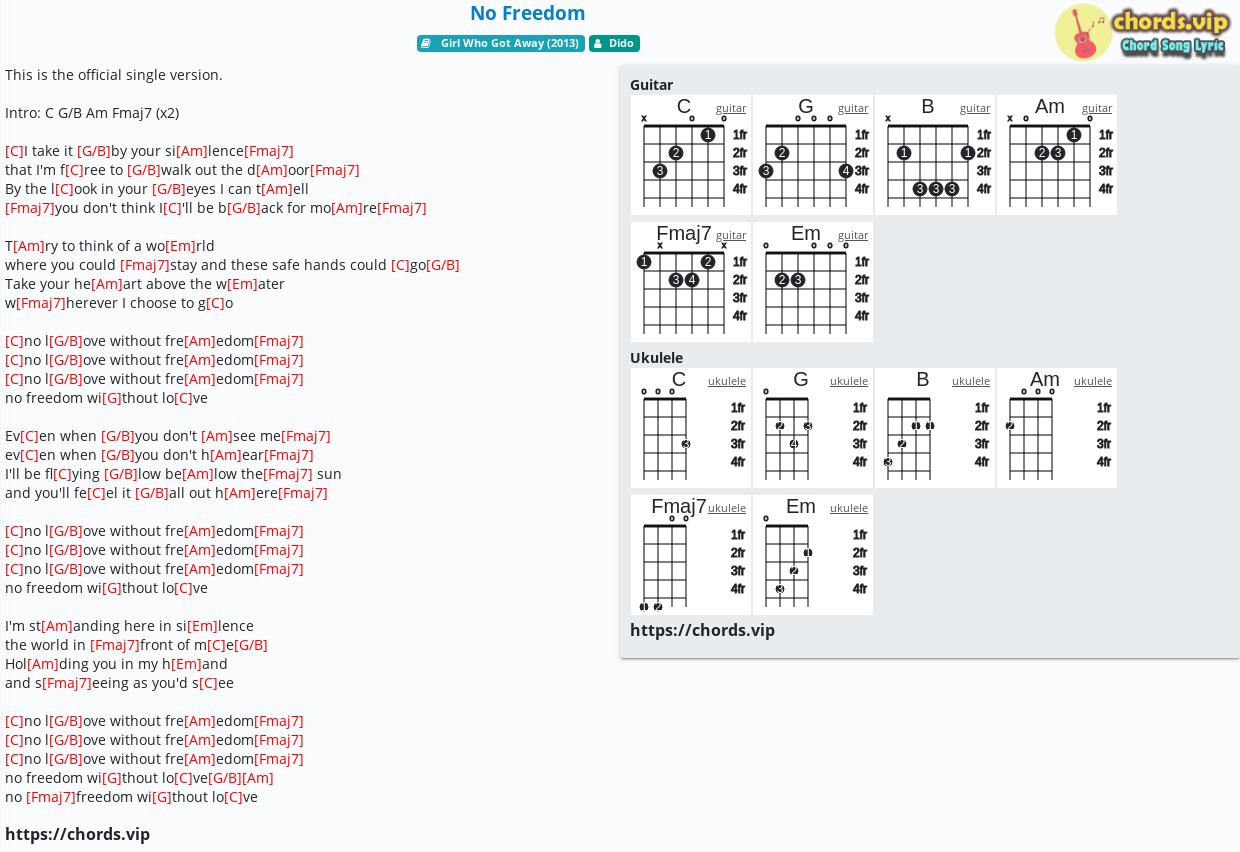The height and width of the screenshot is (852, 1240).
Task: Click the ukulele Em chord diagram
Action: tap(813, 555)
